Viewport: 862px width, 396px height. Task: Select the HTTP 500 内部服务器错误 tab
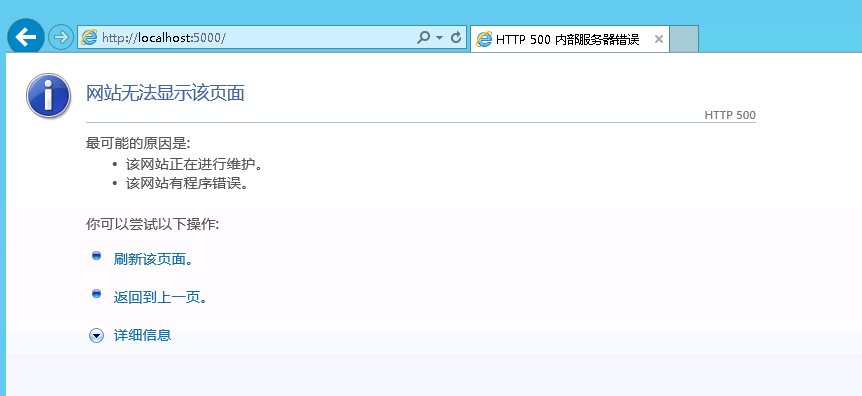pyautogui.click(x=570, y=39)
